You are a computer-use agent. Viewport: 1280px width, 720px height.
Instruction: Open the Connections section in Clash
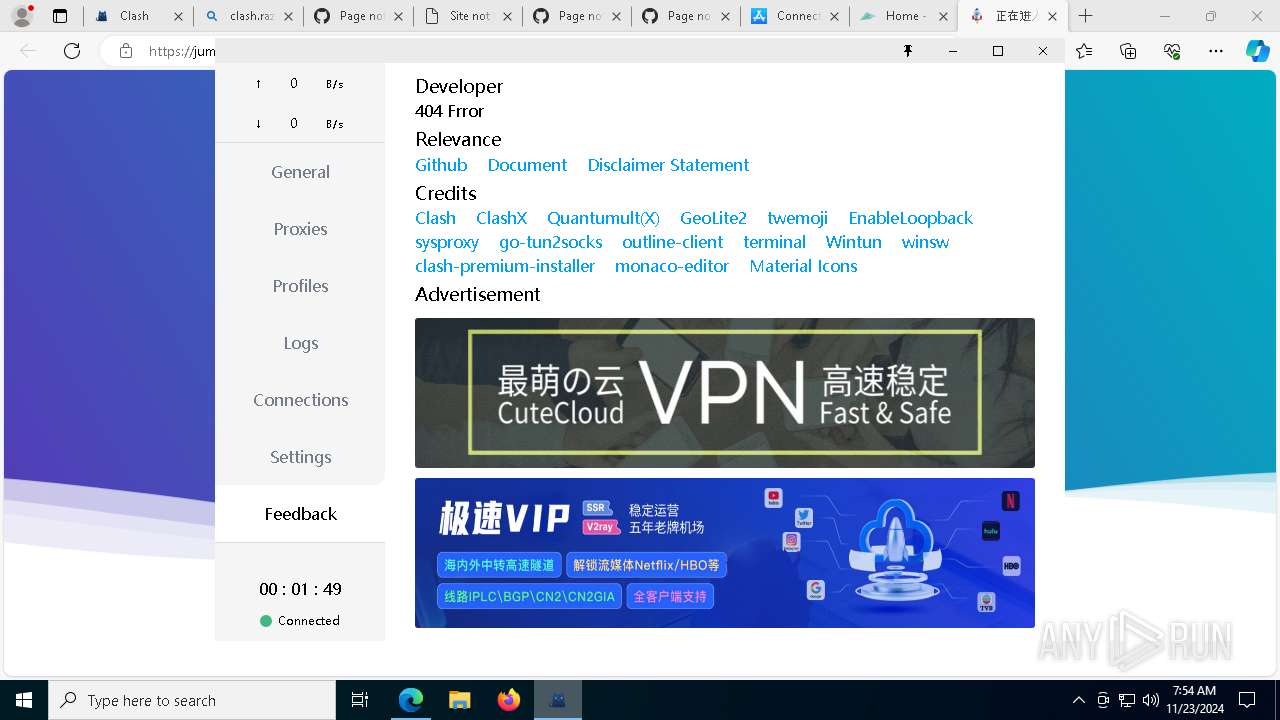pos(300,400)
